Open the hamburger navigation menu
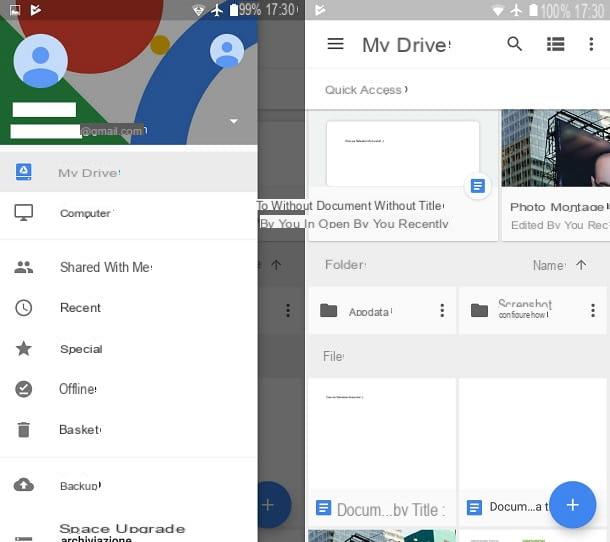This screenshot has height=542, width=610. tap(335, 44)
